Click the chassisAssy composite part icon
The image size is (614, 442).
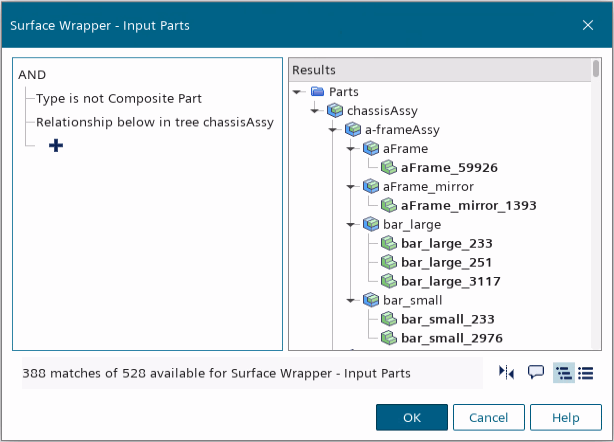coord(335,111)
